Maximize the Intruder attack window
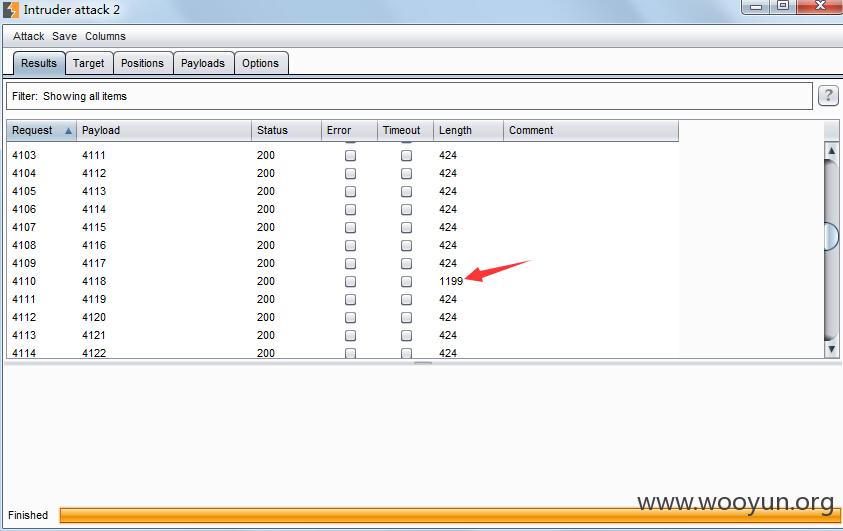This screenshot has width=843, height=531. click(x=783, y=6)
